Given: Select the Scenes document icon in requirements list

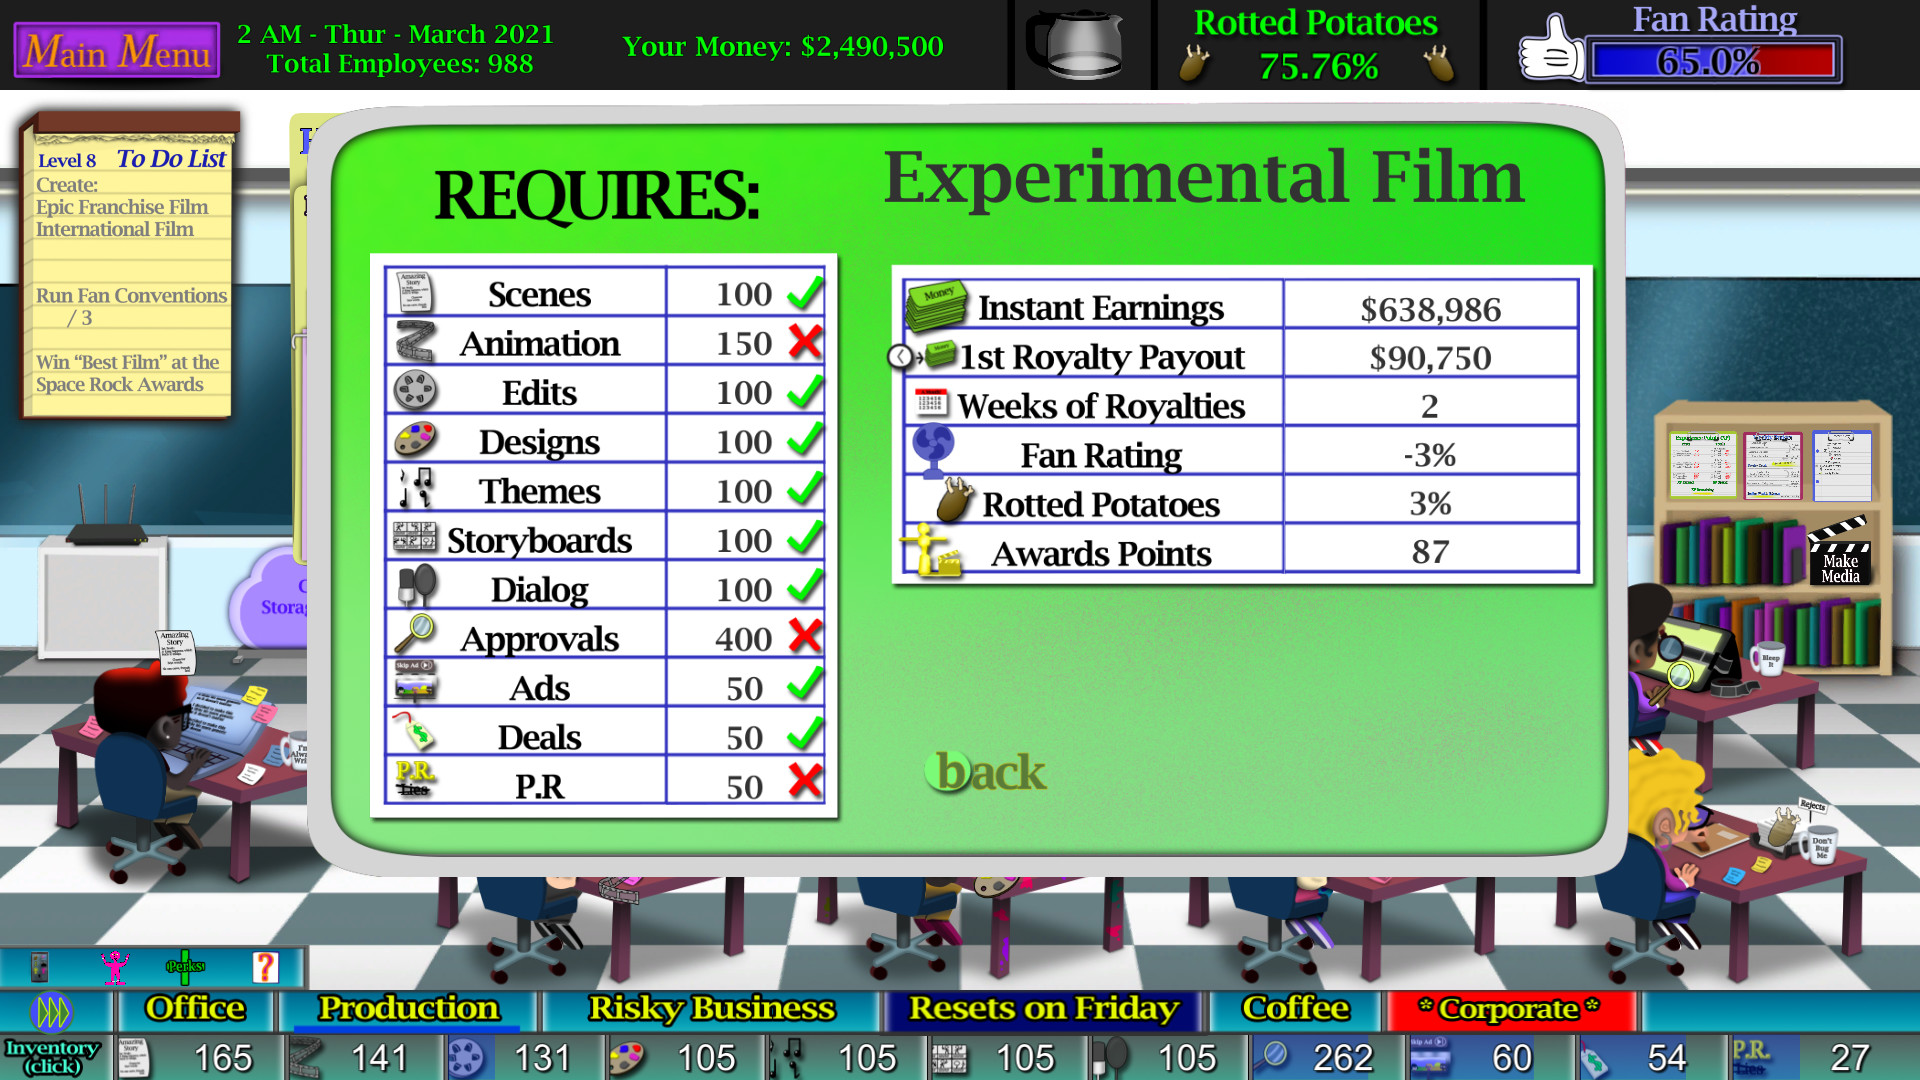Looking at the screenshot, I should click(x=414, y=290).
